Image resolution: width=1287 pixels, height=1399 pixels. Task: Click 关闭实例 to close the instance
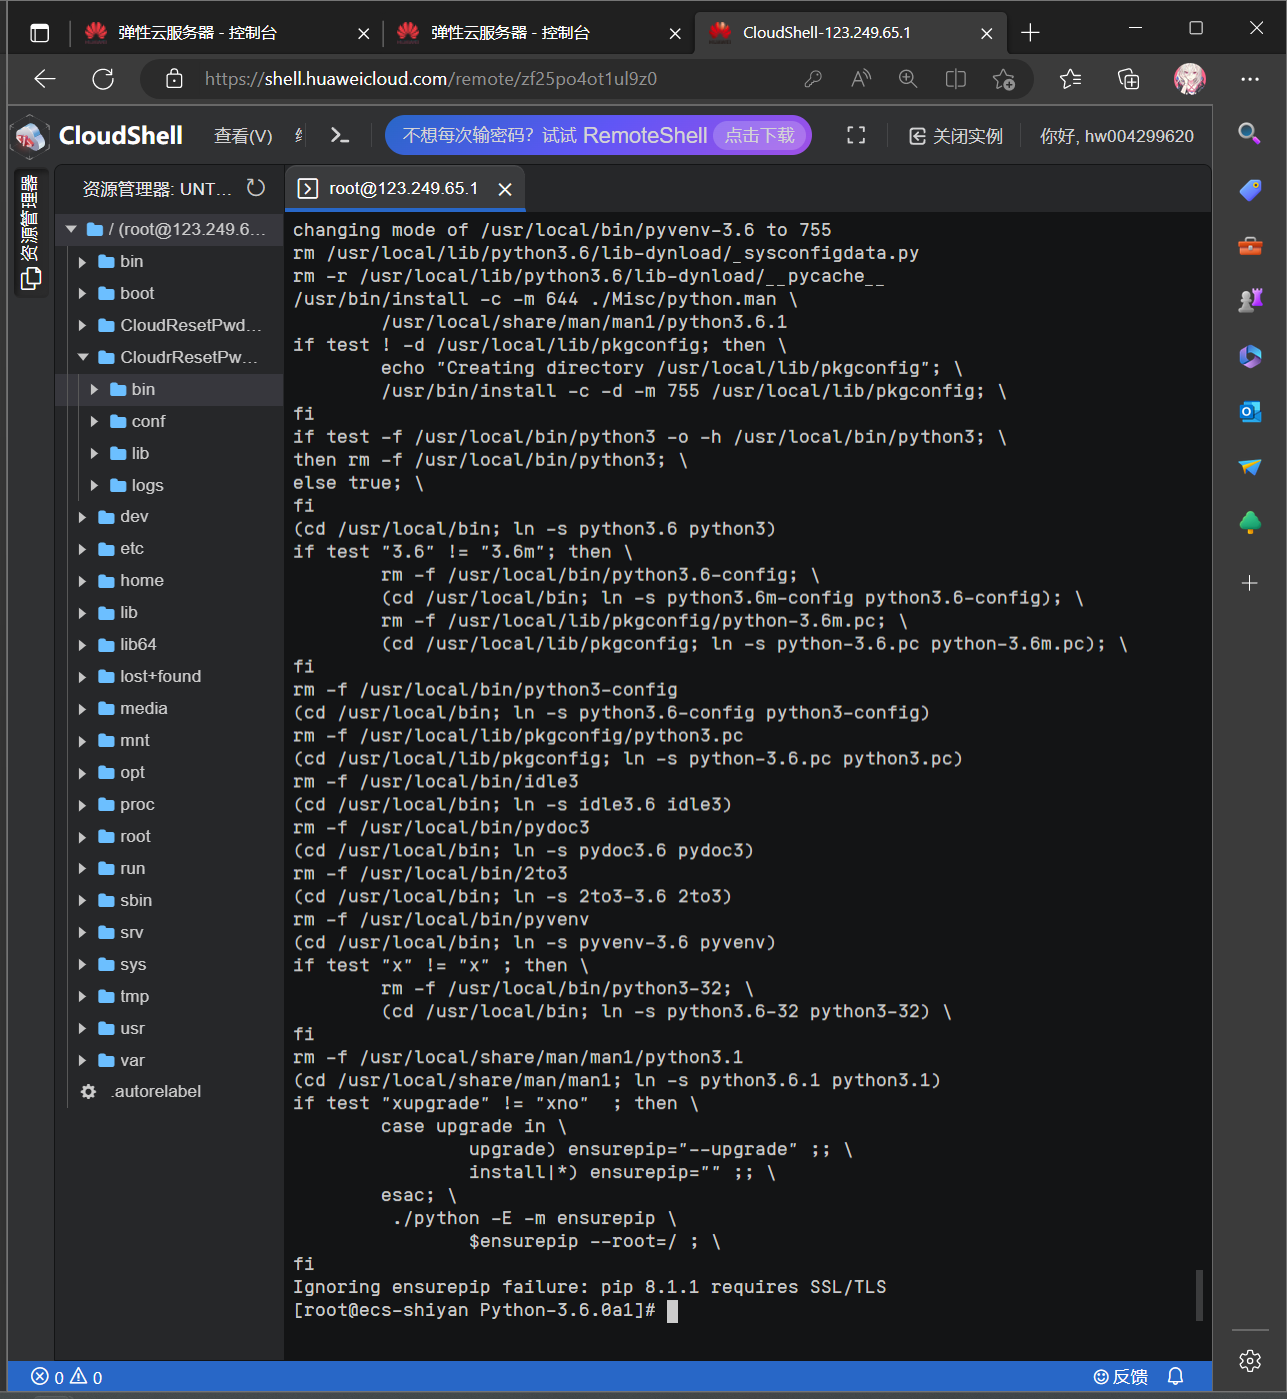pos(955,136)
